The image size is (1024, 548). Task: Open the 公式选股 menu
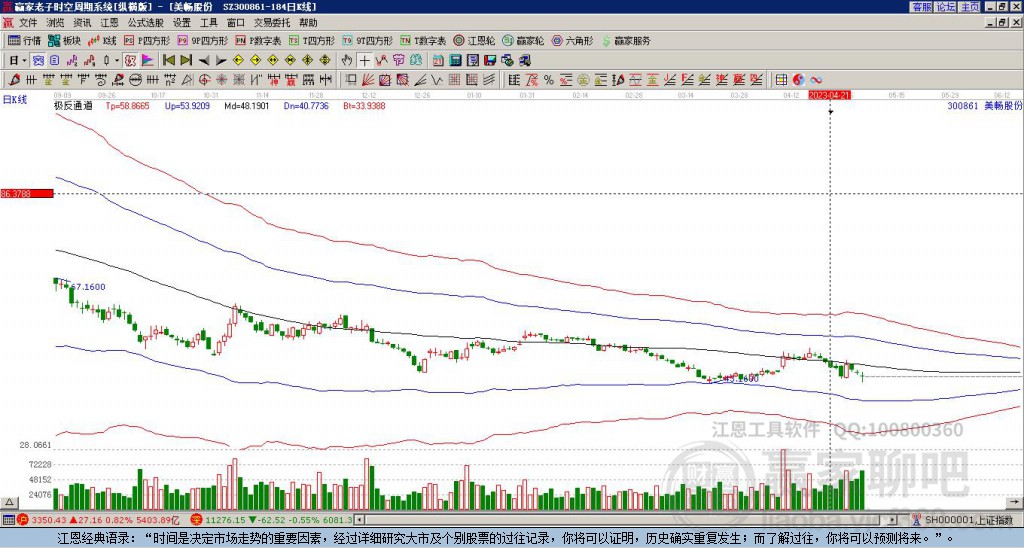click(x=146, y=23)
